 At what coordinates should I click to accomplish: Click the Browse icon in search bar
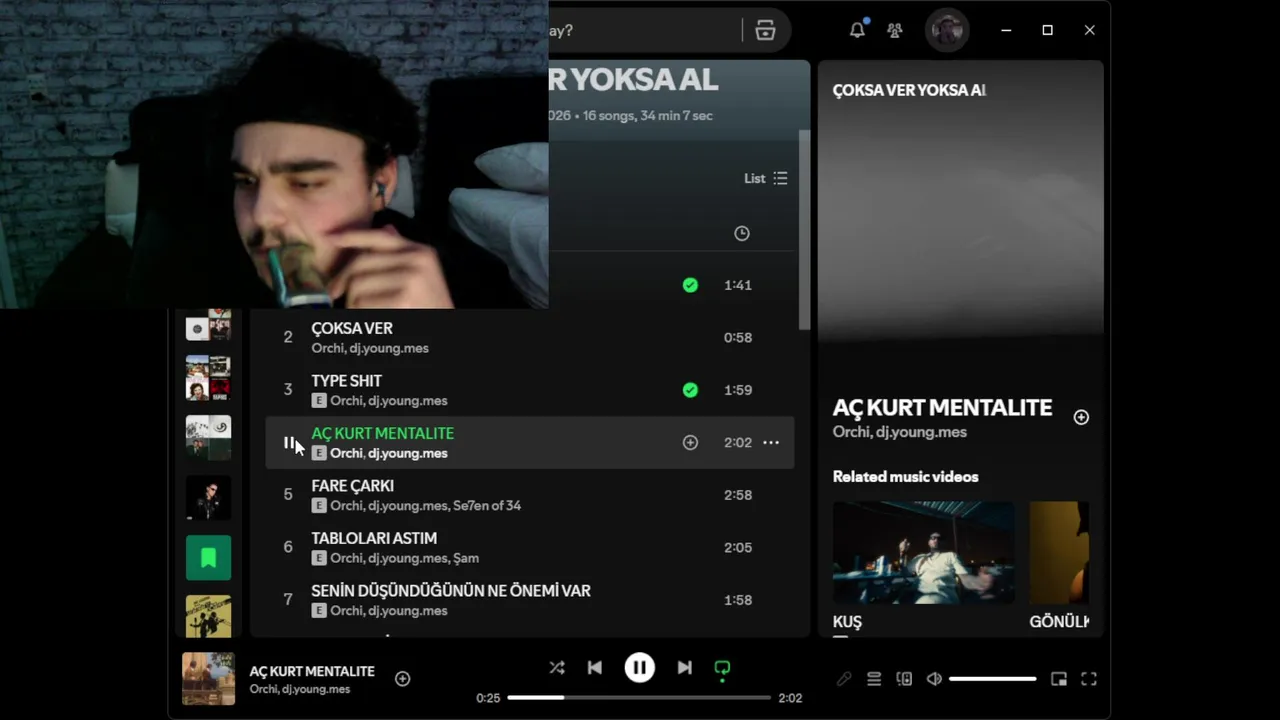(x=765, y=30)
